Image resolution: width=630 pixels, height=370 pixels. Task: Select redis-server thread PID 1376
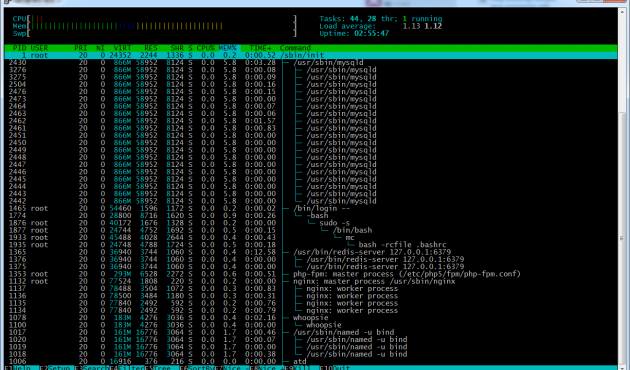(311, 260)
